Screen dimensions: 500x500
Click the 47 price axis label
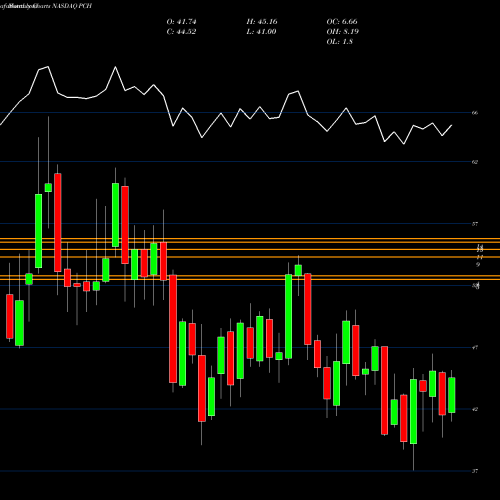click(475, 347)
